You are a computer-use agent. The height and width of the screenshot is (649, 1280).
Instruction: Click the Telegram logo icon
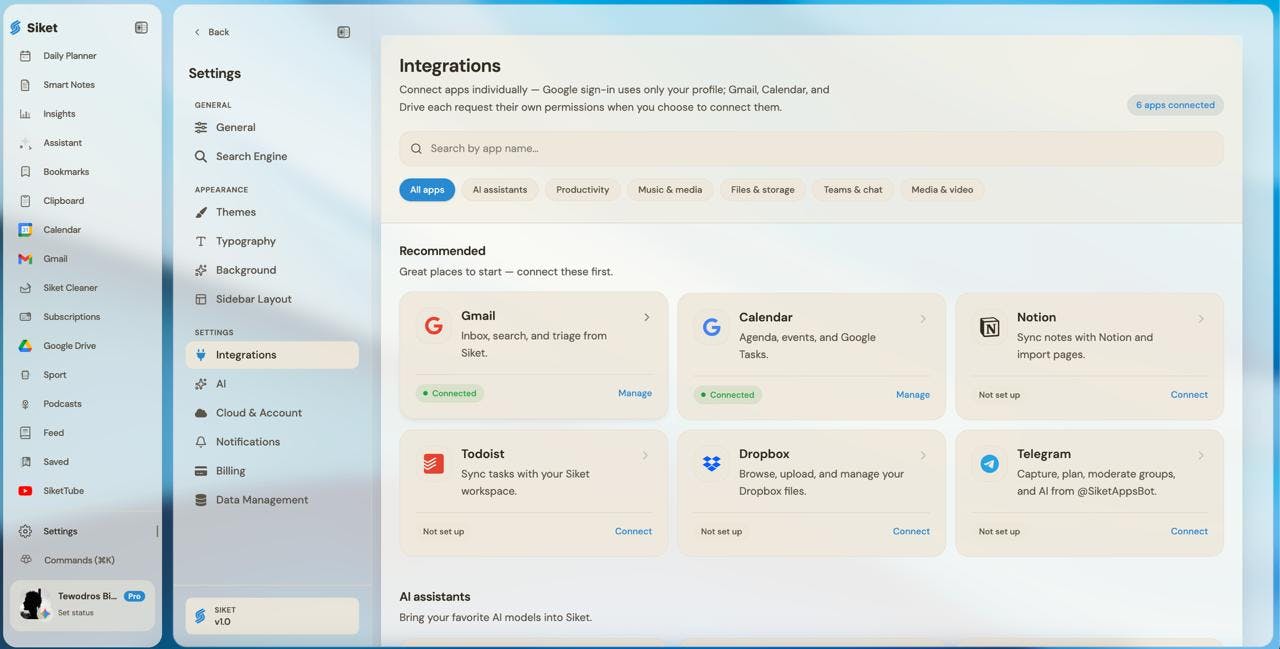point(989,464)
